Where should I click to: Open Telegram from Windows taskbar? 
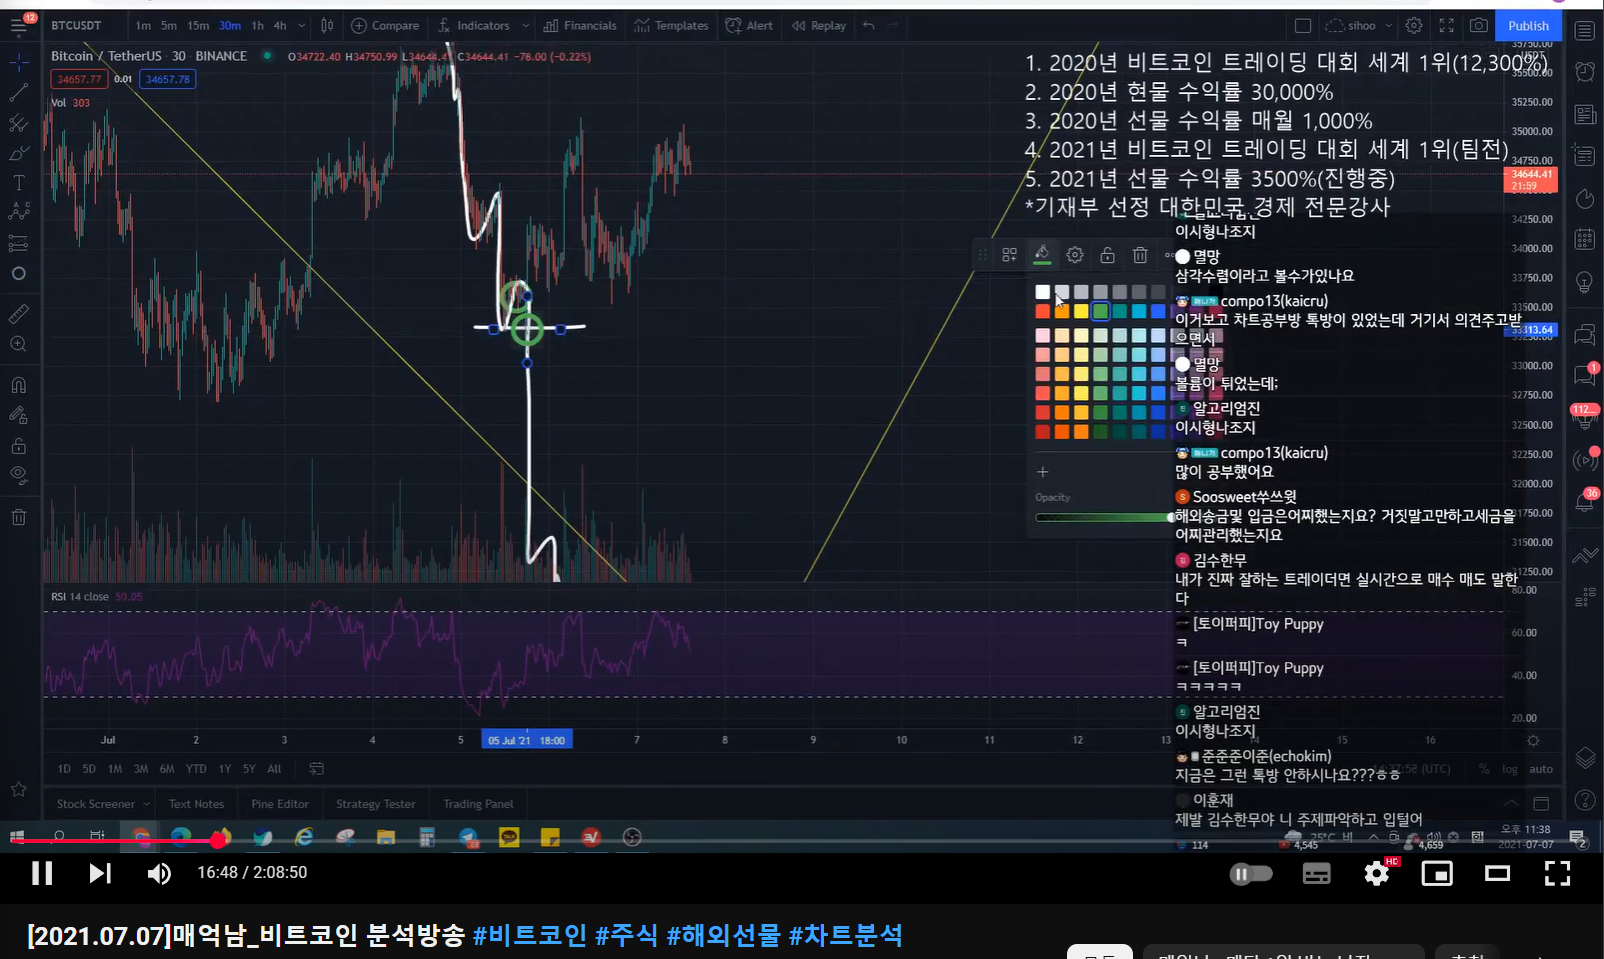[x=468, y=837]
